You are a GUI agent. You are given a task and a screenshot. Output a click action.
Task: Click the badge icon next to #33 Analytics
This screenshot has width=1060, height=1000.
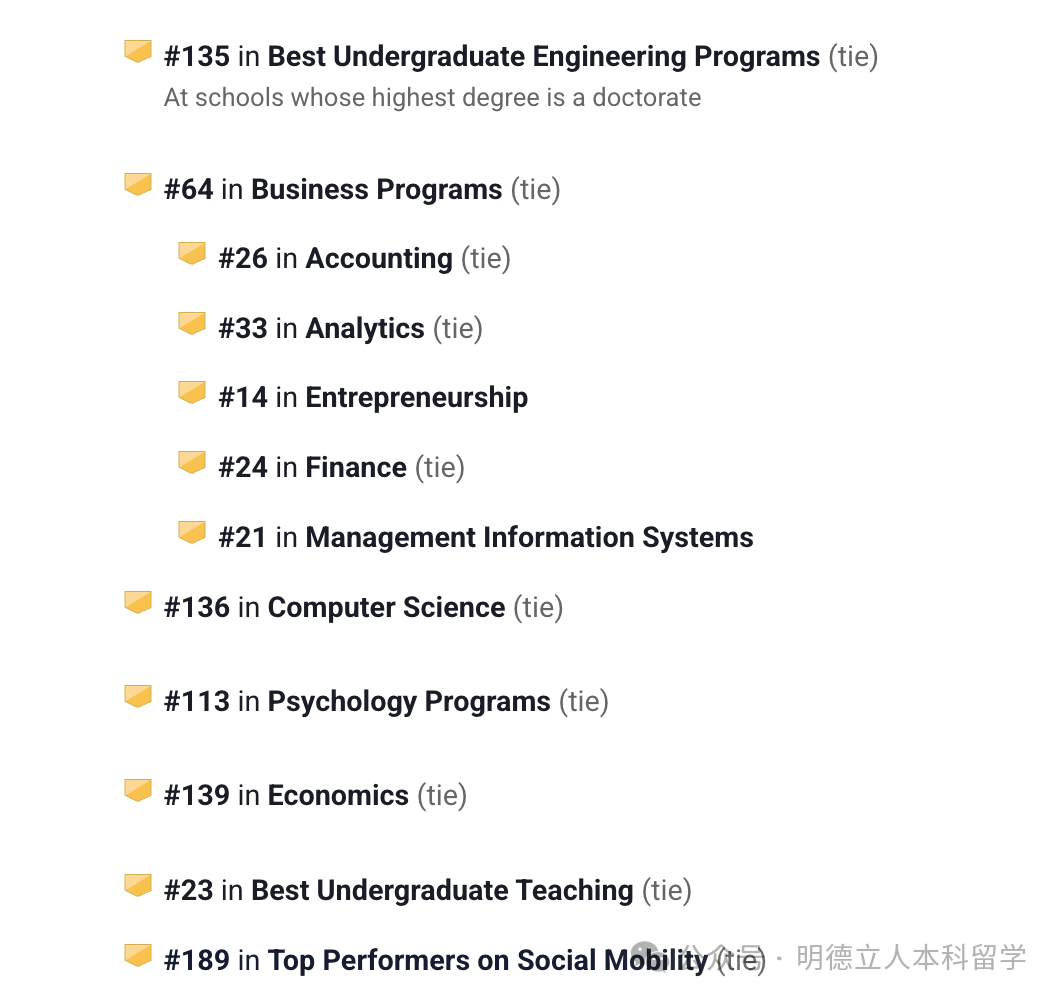[192, 323]
